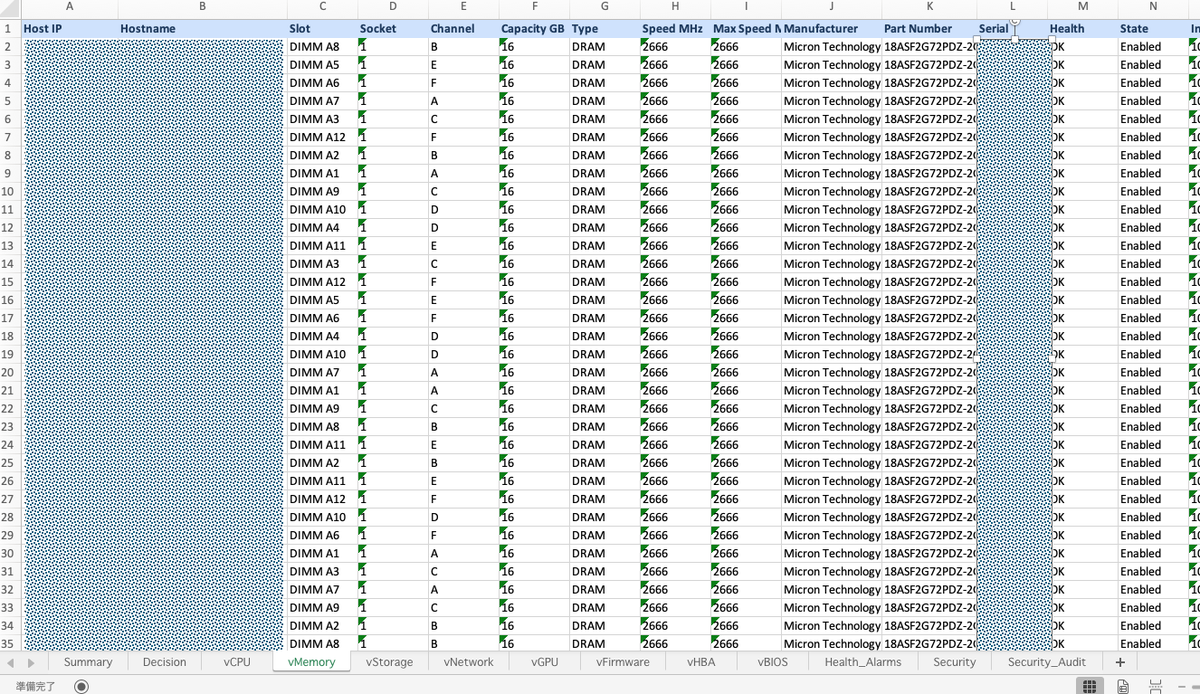The width and height of the screenshot is (1200, 694).
Task: Open the Security_Audit sheet tab
Action: tap(1046, 662)
